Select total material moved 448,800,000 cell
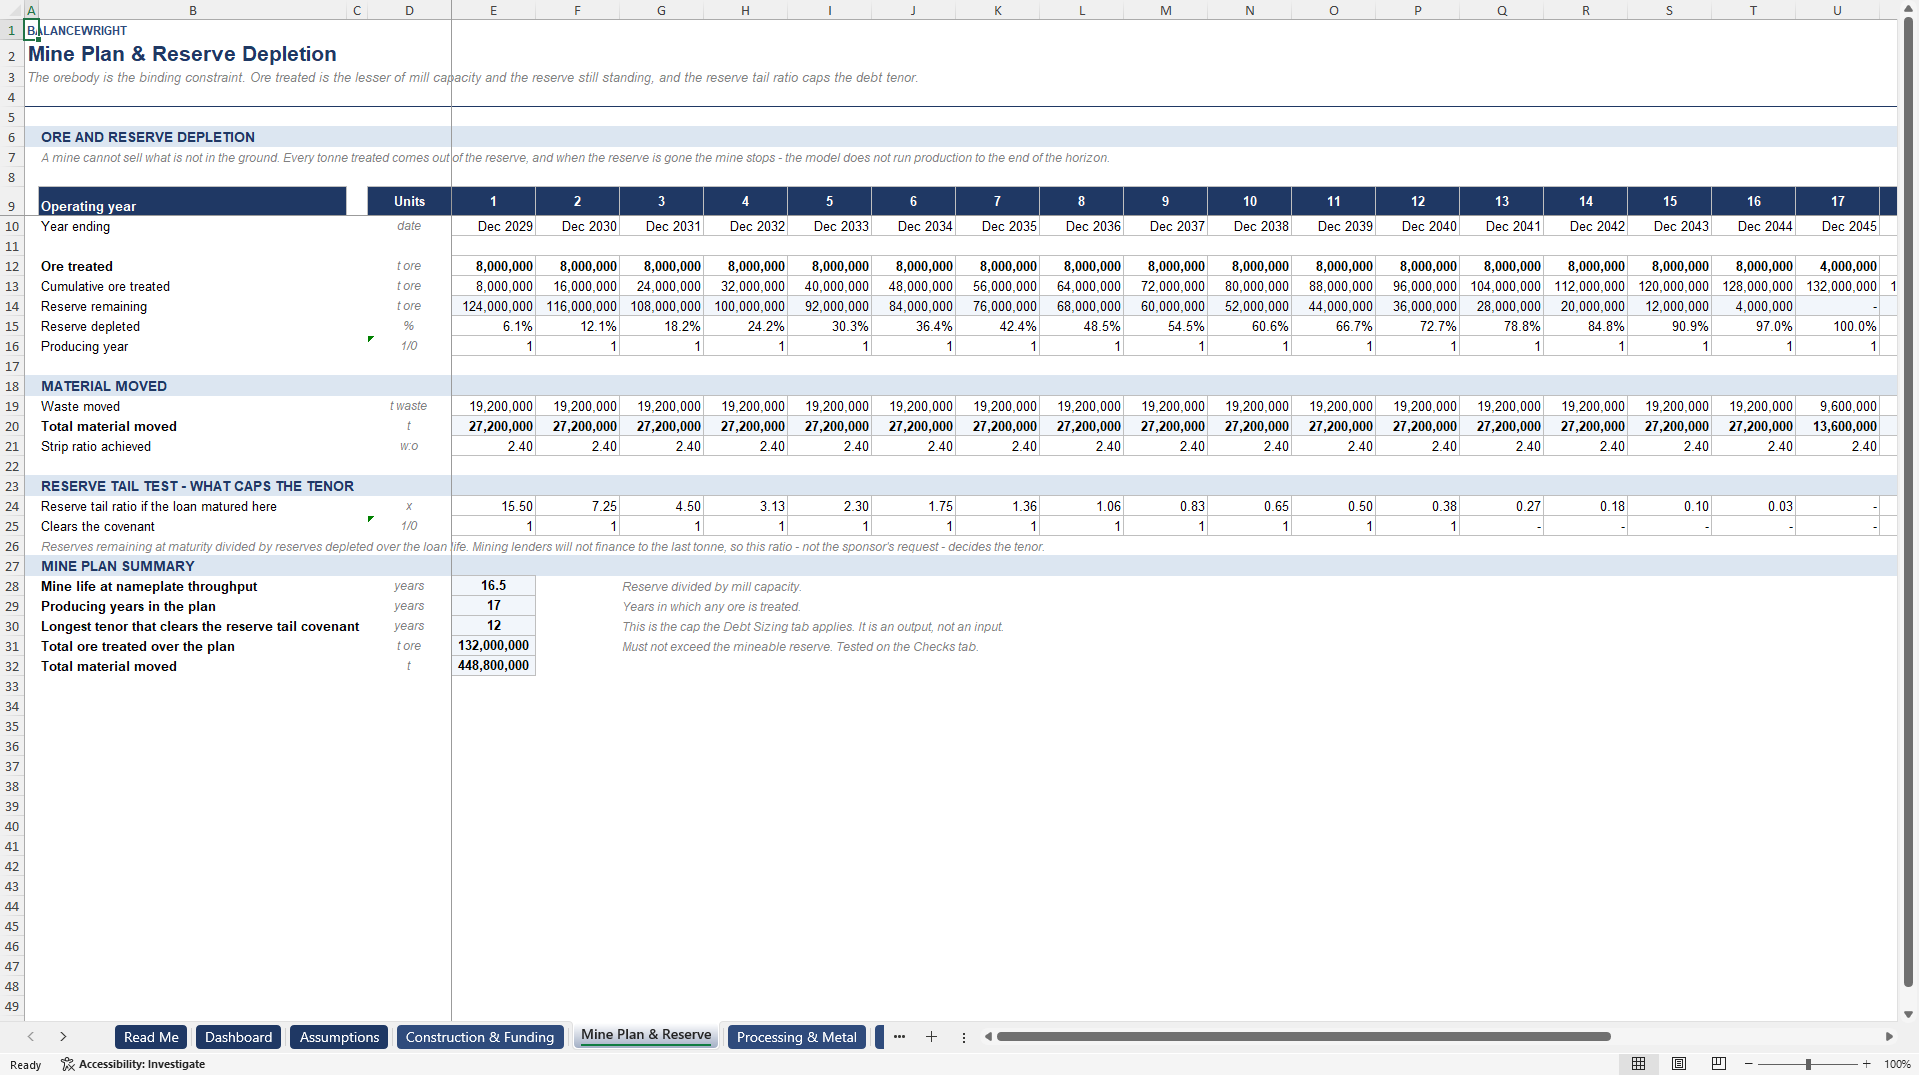Image resolution: width=1919 pixels, height=1075 pixels. 493,666
